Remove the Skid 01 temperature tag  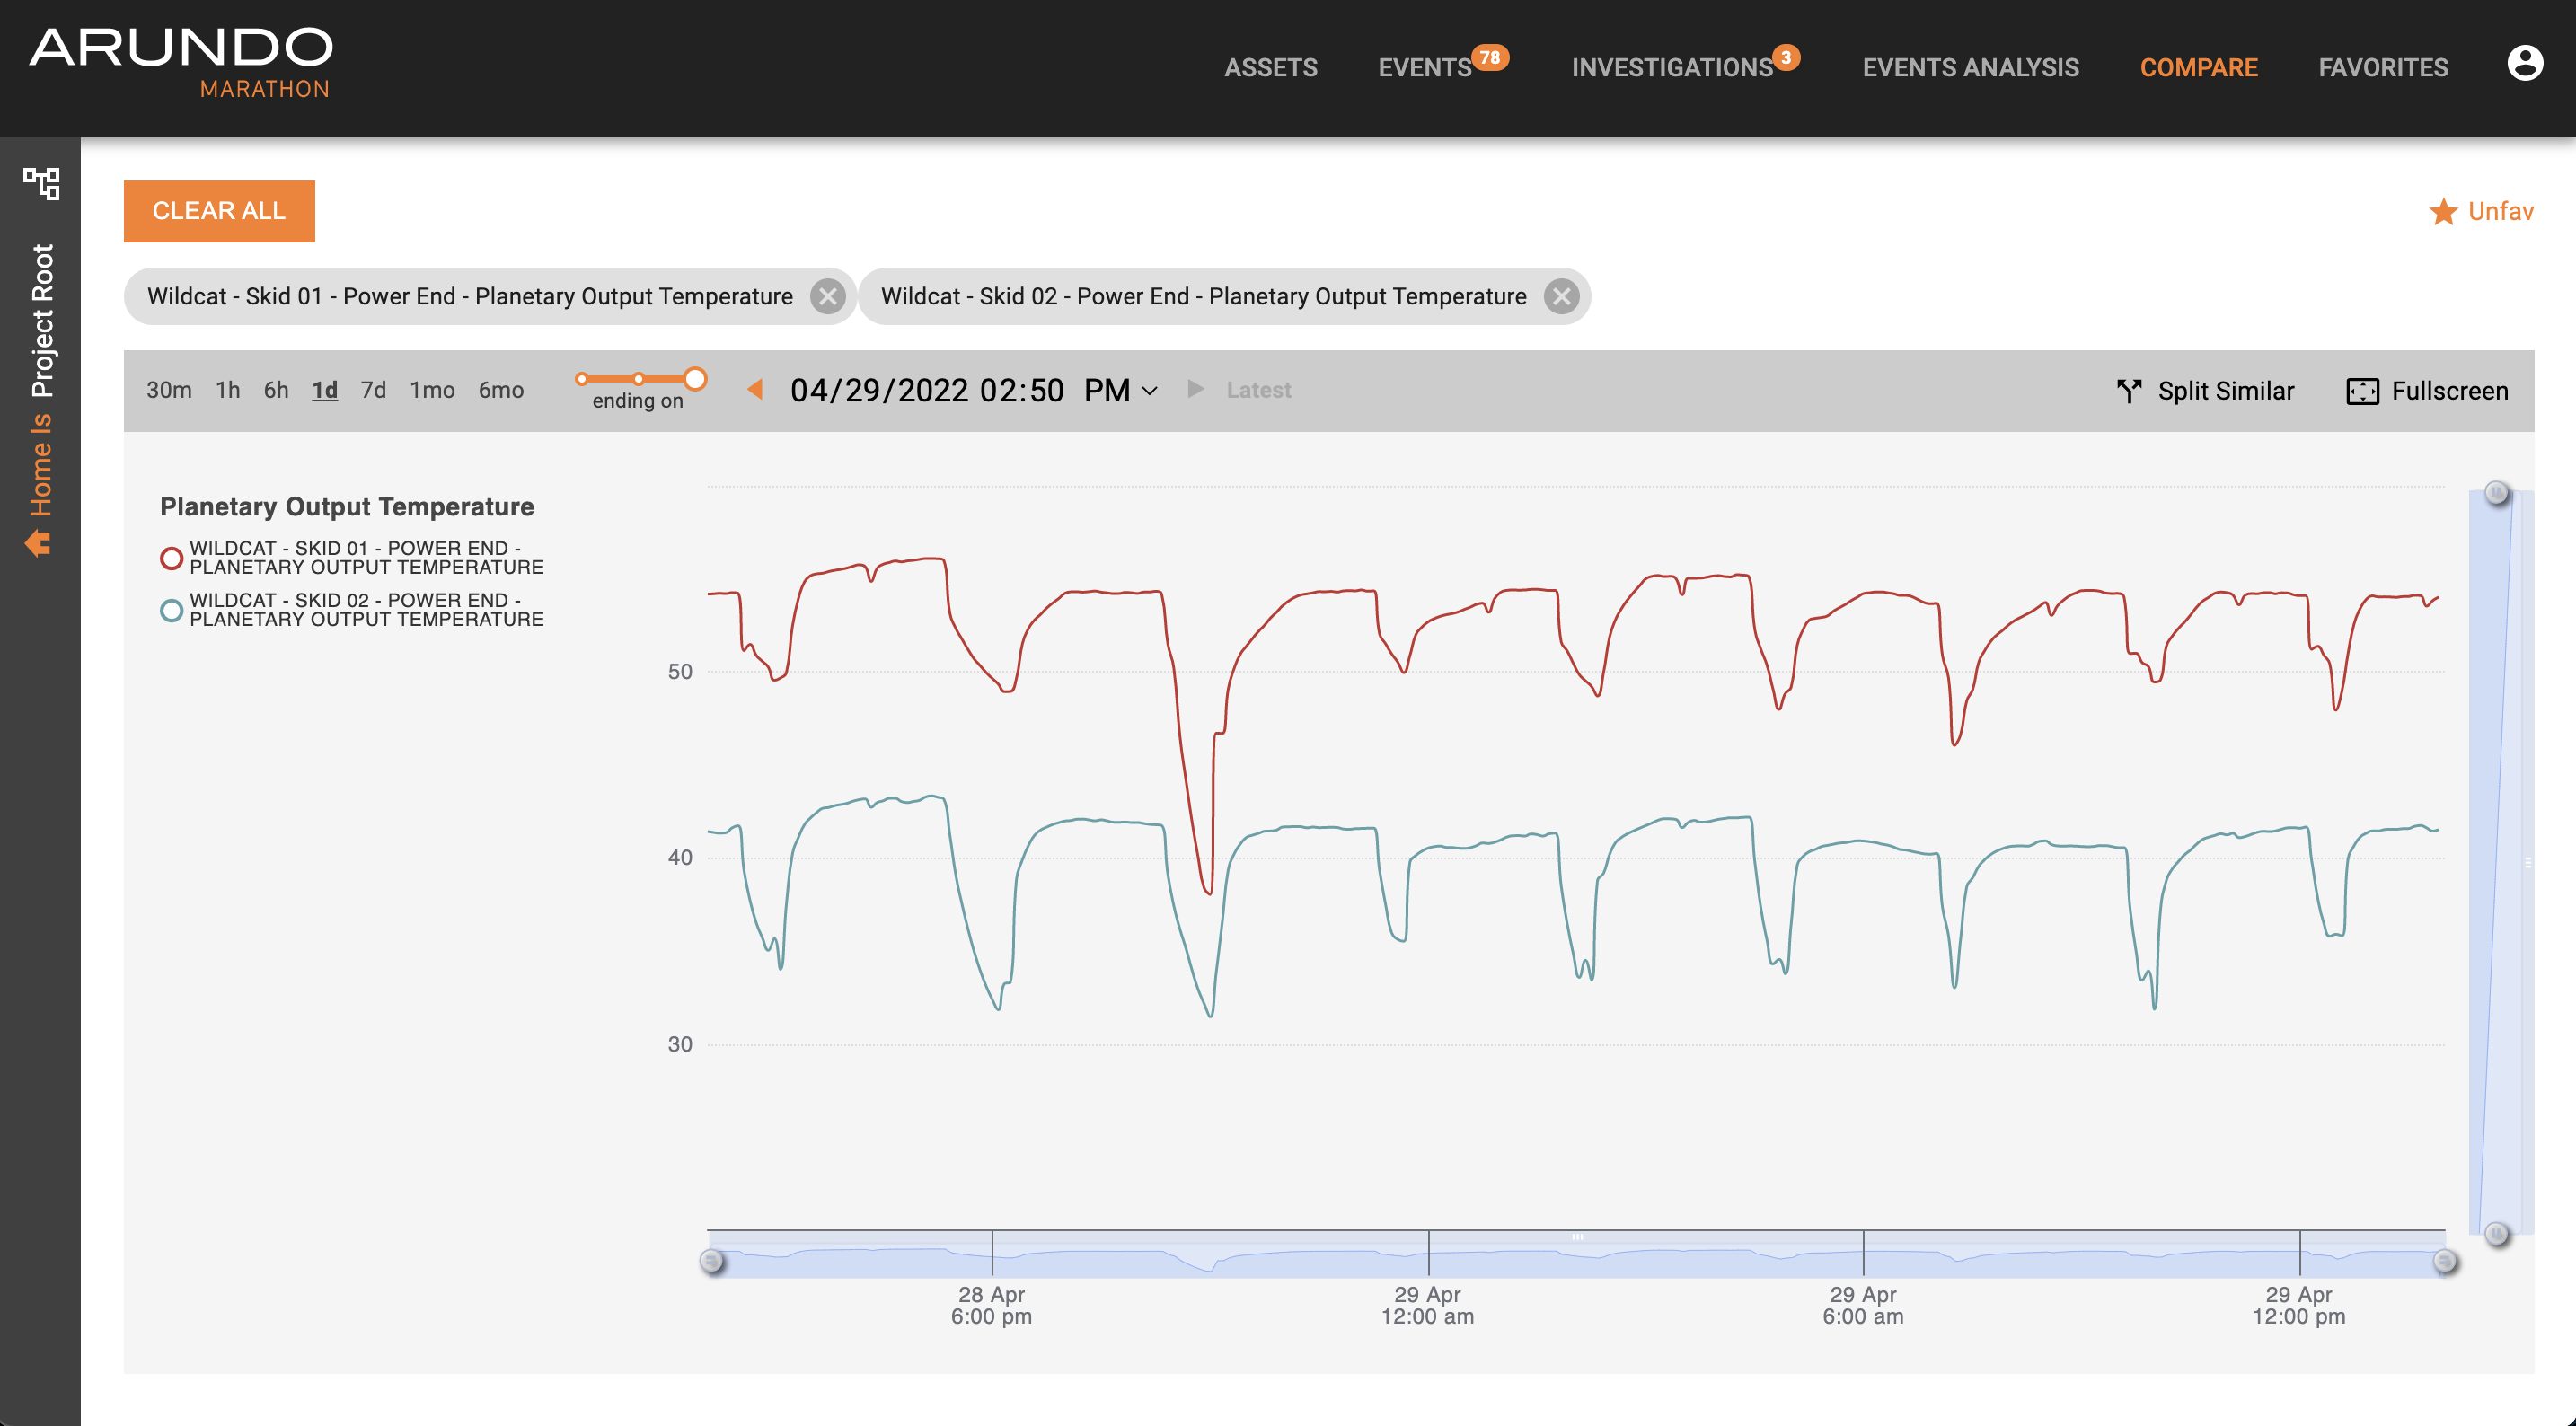point(827,296)
